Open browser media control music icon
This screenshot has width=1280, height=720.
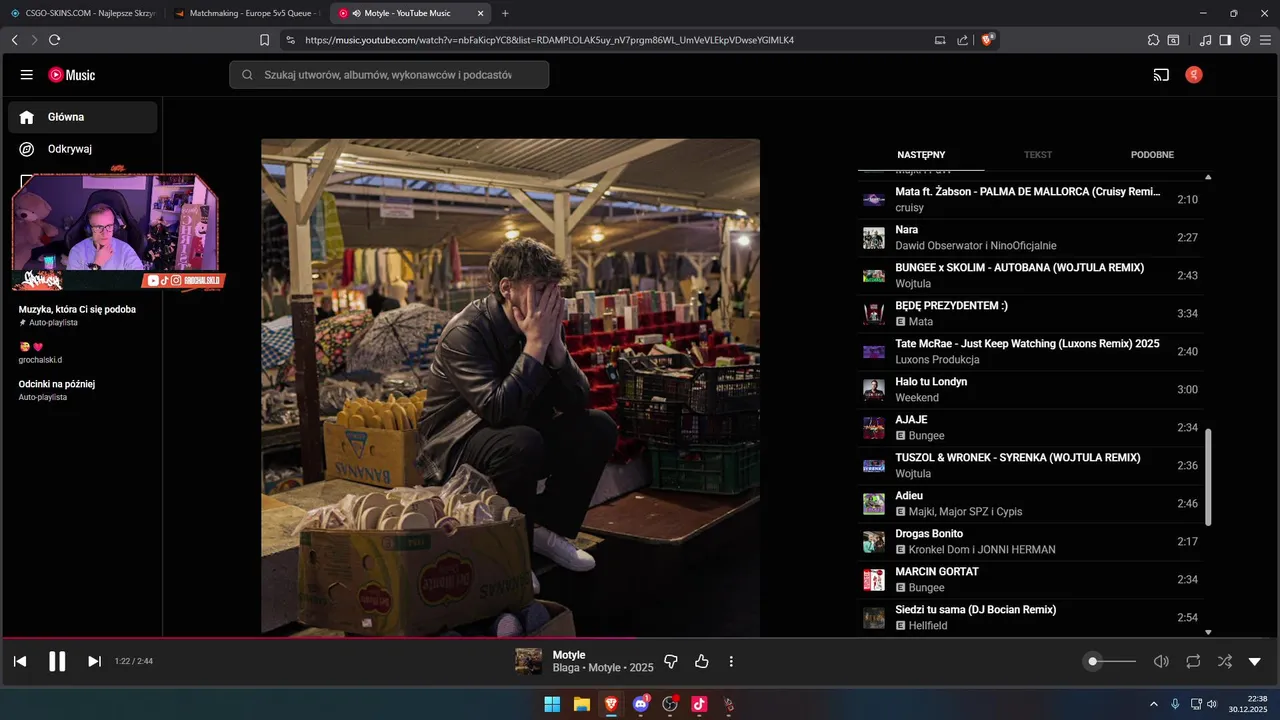[1206, 40]
